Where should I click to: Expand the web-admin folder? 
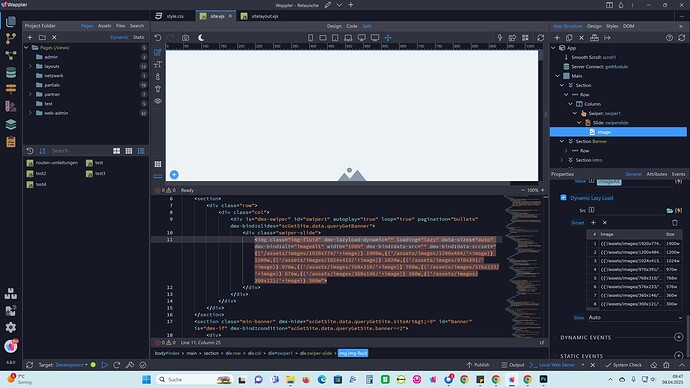pos(30,113)
